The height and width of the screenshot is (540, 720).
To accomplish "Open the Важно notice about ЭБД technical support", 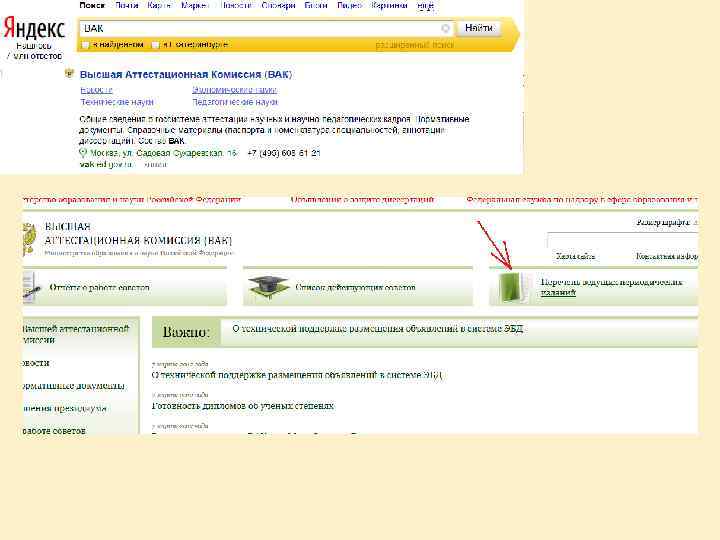I will pyautogui.click(x=377, y=329).
